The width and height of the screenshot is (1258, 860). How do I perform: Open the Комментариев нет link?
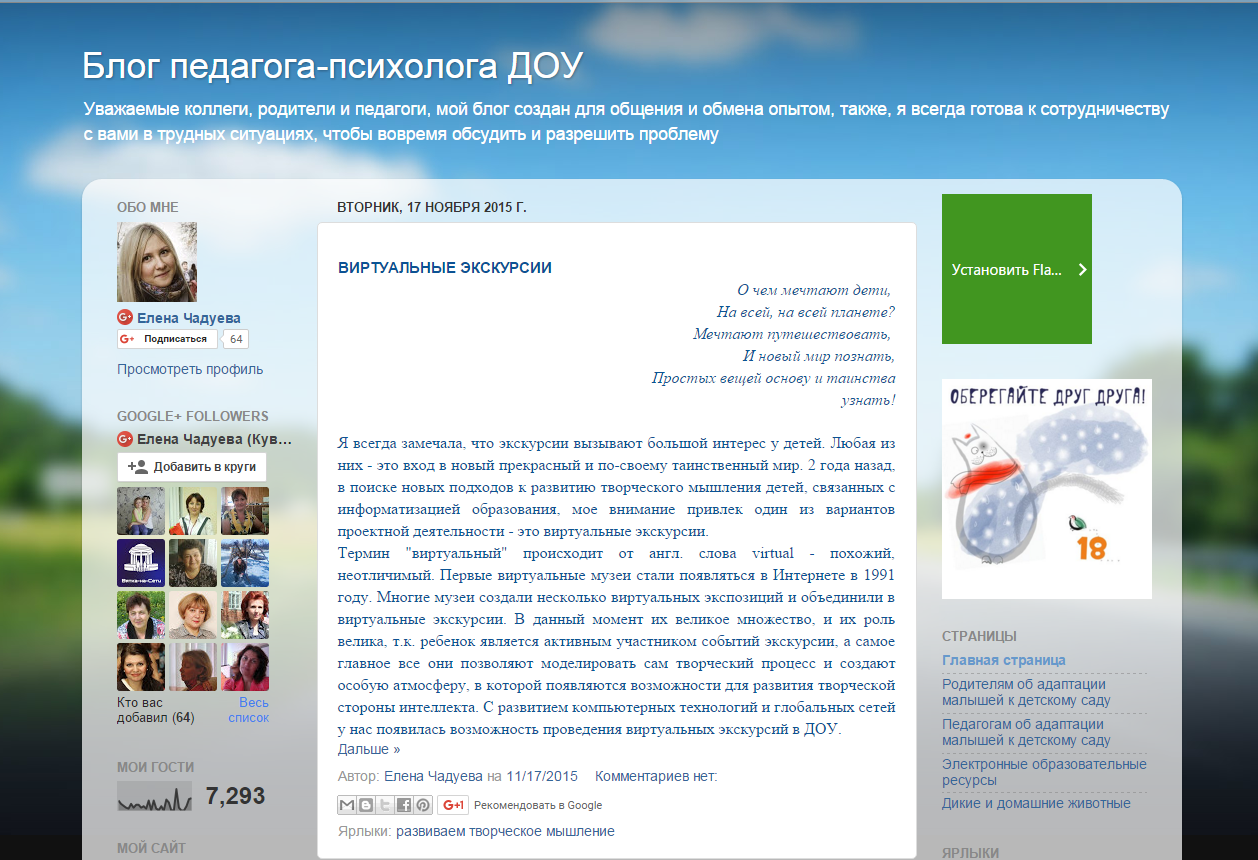[x=656, y=776]
